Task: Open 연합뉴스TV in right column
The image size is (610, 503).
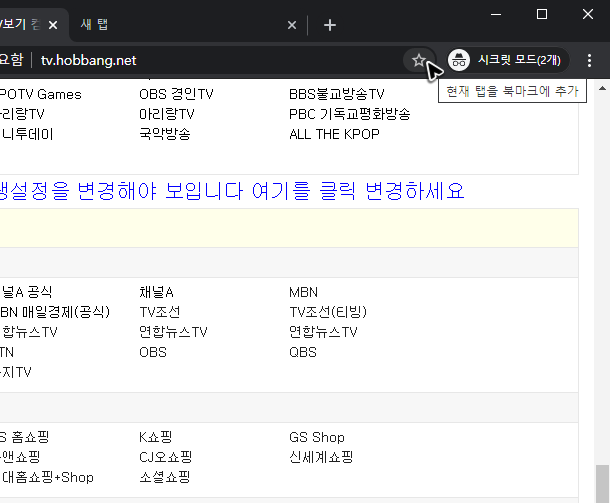Action: pyautogui.click(x=323, y=332)
